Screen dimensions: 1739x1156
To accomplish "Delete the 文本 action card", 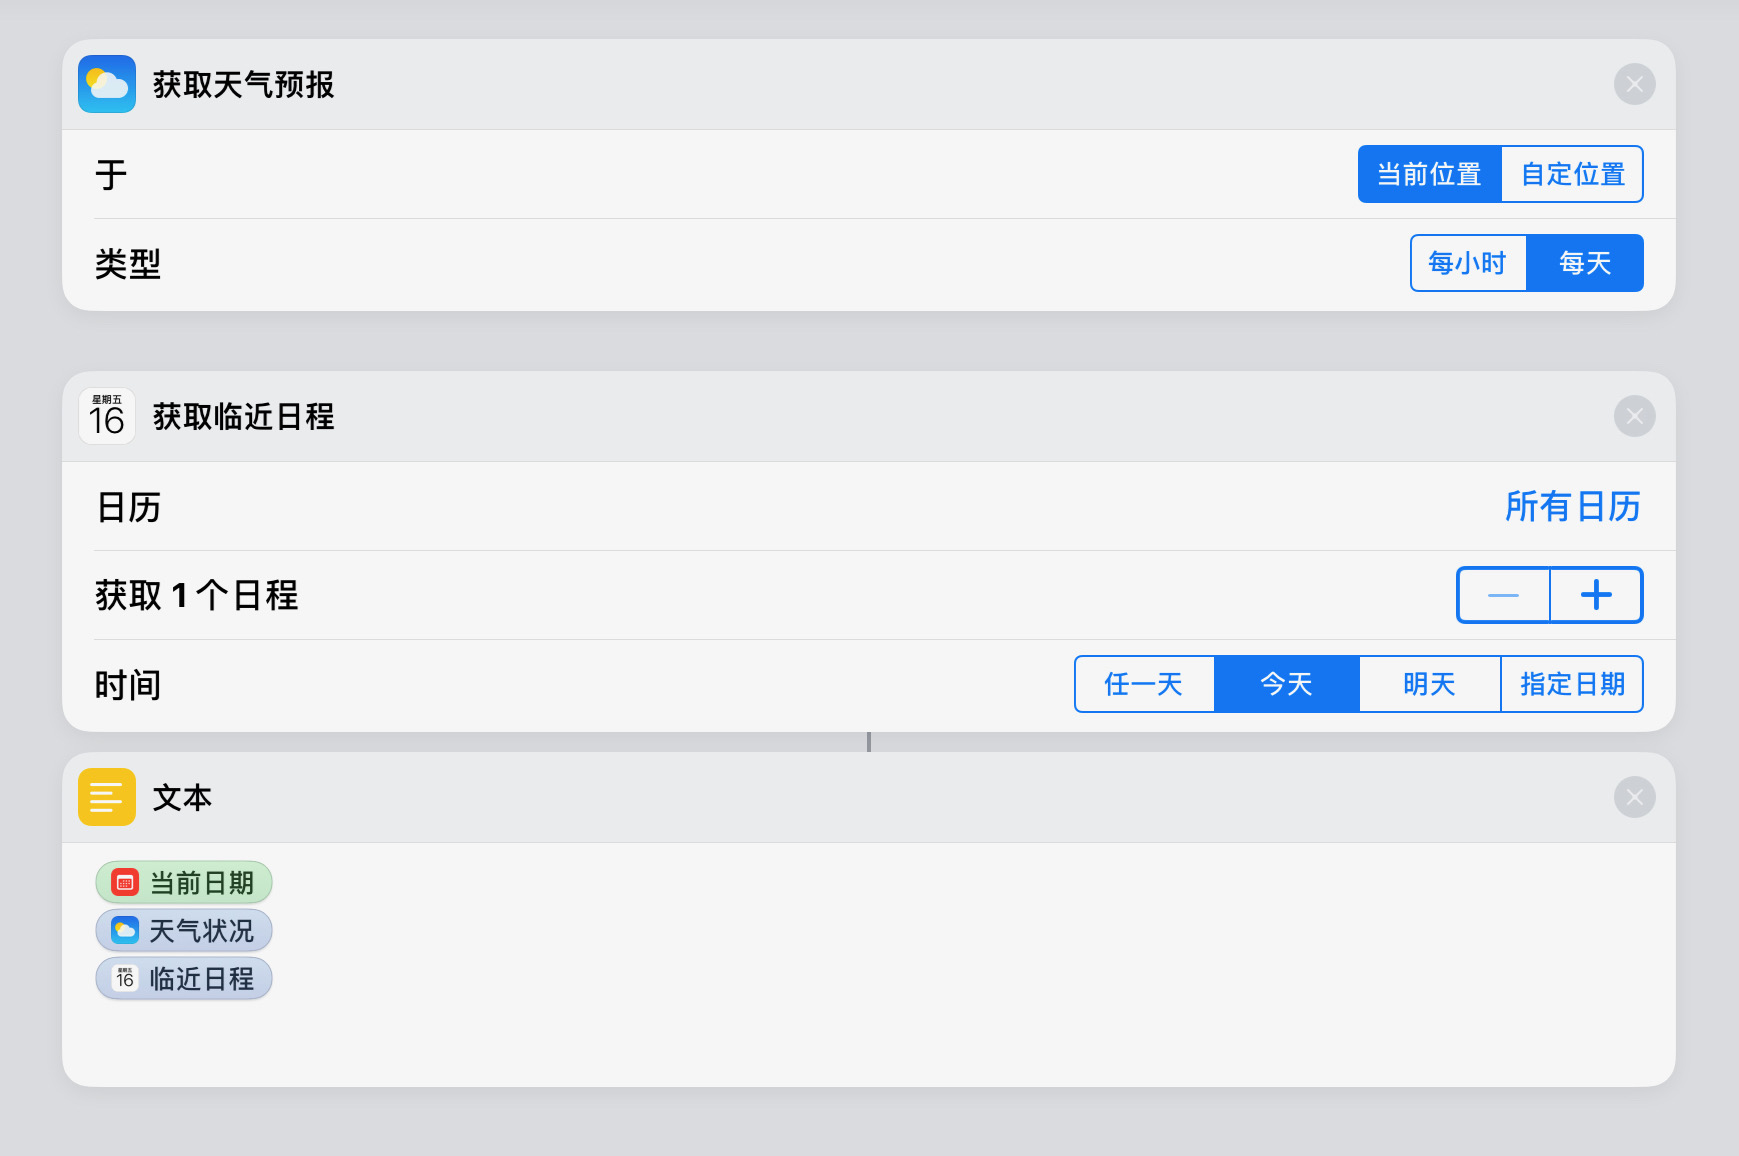I will [1634, 797].
